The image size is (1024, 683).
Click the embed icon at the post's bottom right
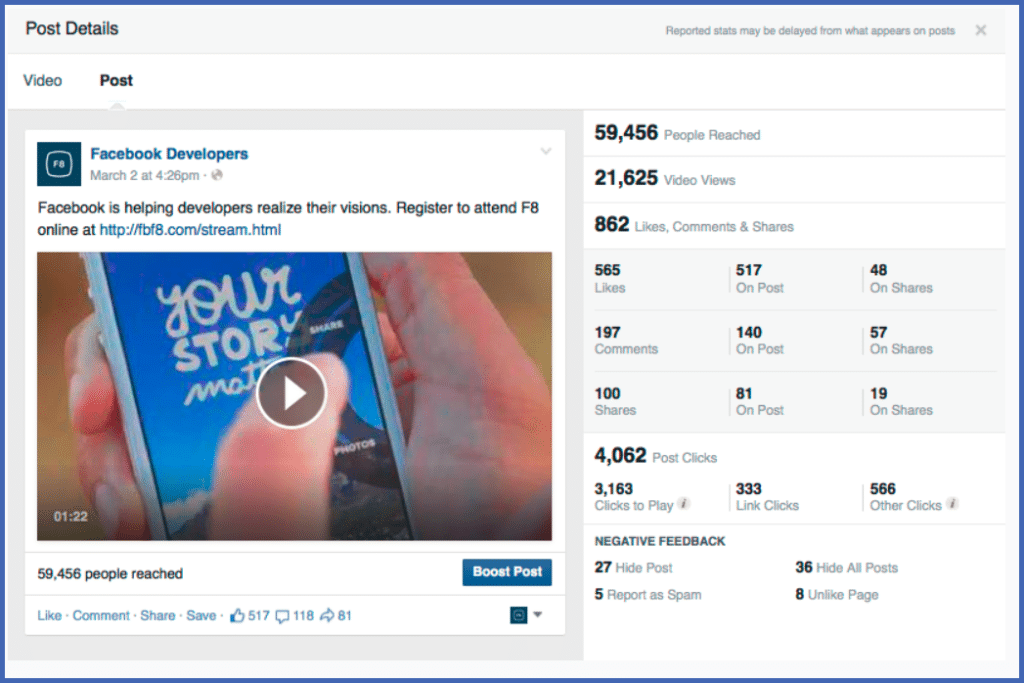(x=519, y=615)
